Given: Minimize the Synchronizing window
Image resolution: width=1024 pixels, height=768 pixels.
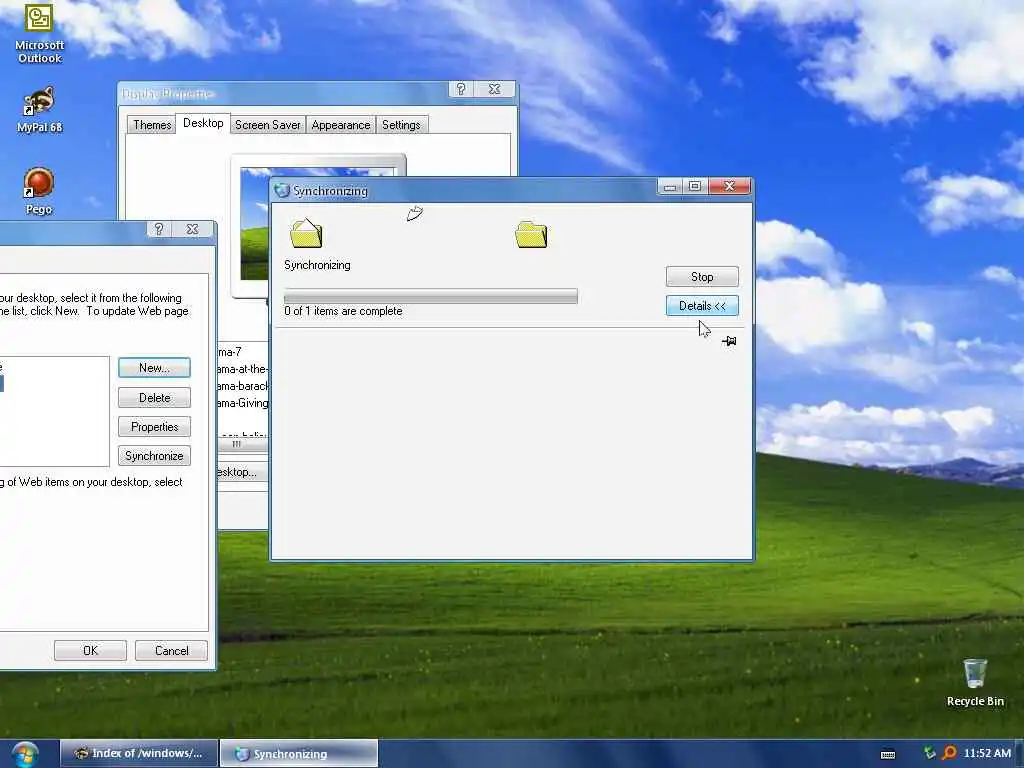Looking at the screenshot, I should tap(669, 187).
